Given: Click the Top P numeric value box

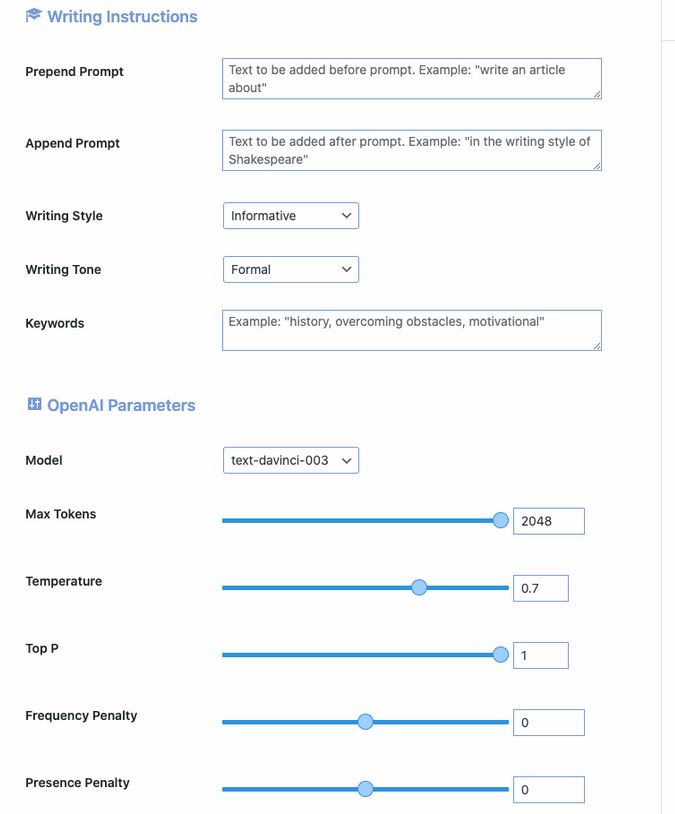Looking at the screenshot, I should click(x=541, y=655).
